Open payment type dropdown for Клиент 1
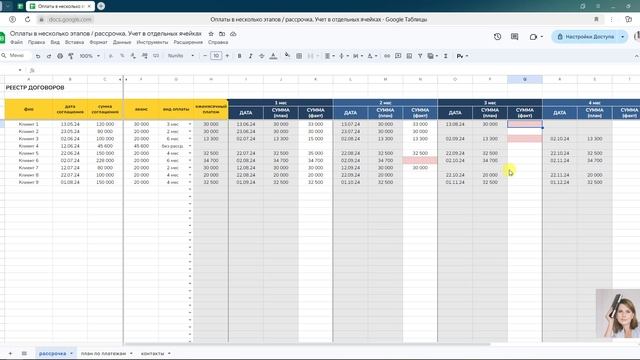The height and width of the screenshot is (360, 640). point(190,124)
